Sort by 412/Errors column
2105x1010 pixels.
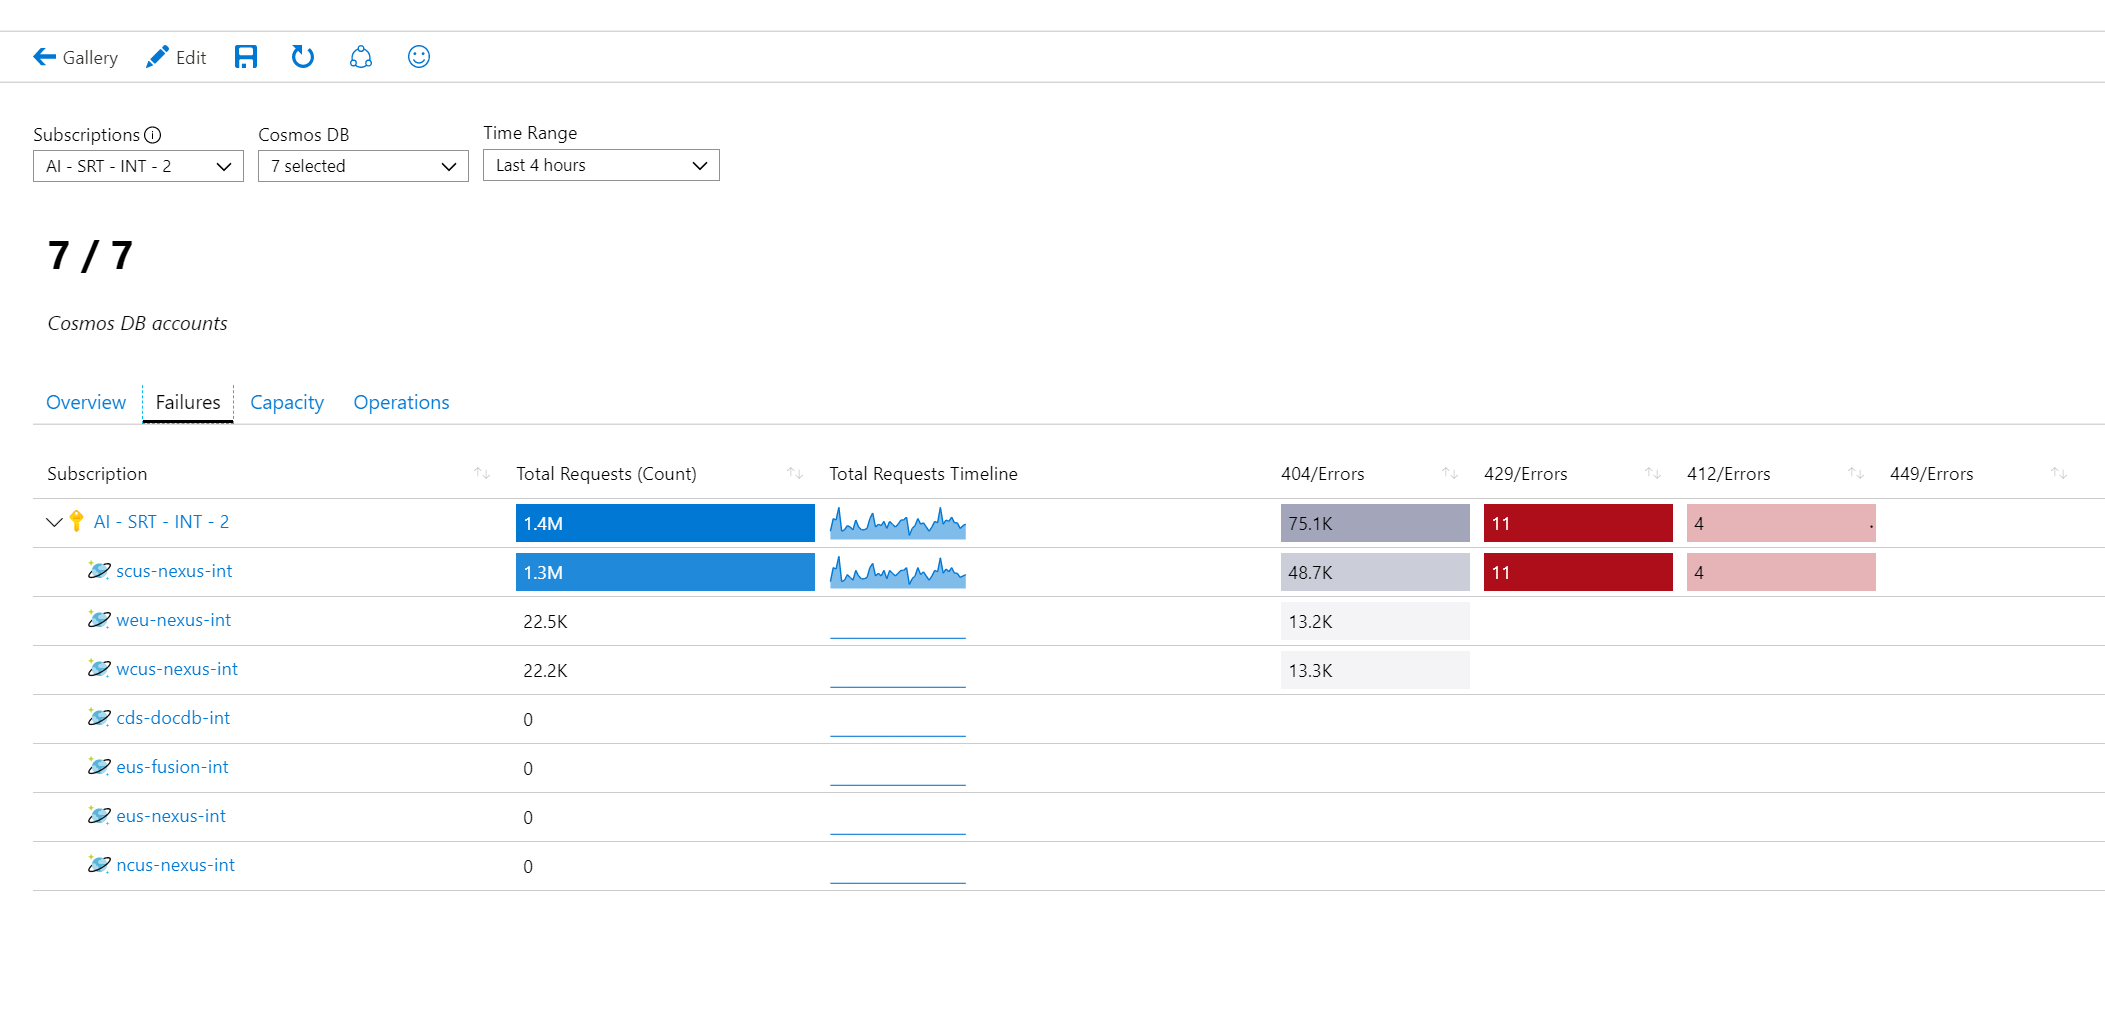click(1856, 473)
